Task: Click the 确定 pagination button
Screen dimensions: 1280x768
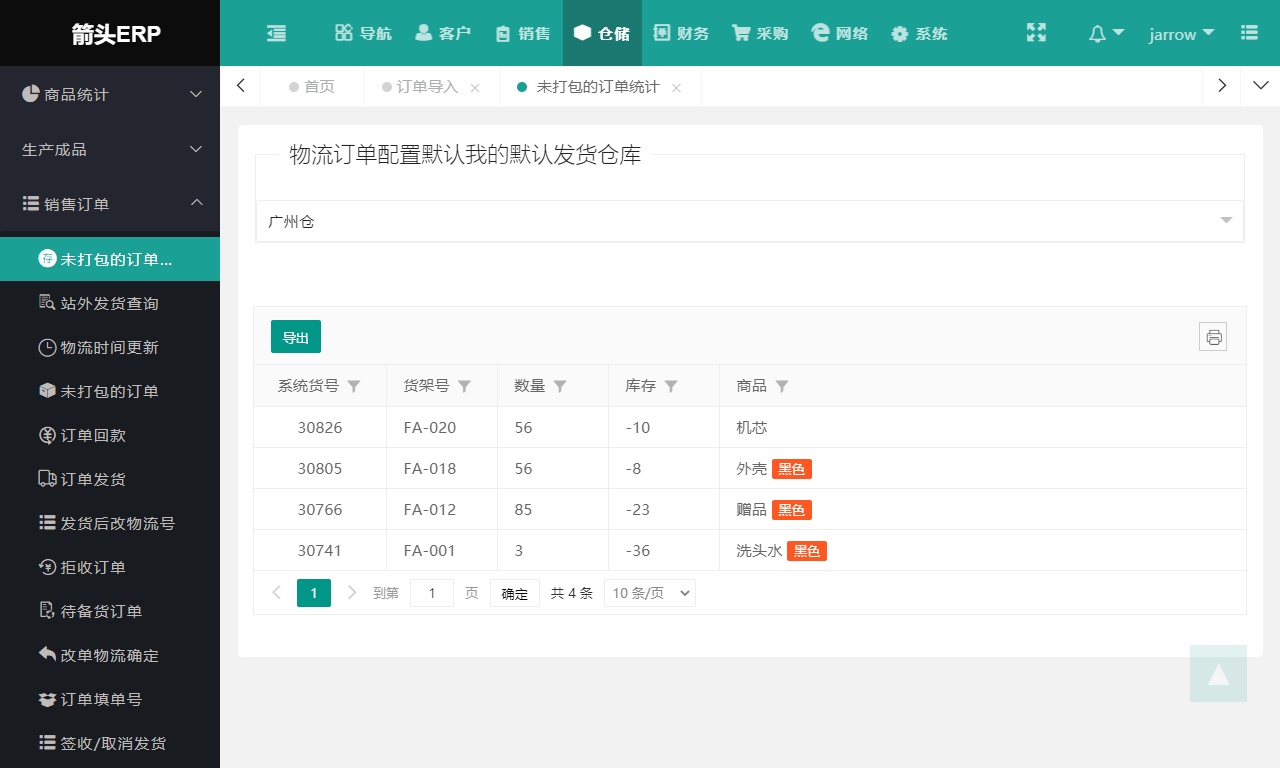Action: pos(515,593)
